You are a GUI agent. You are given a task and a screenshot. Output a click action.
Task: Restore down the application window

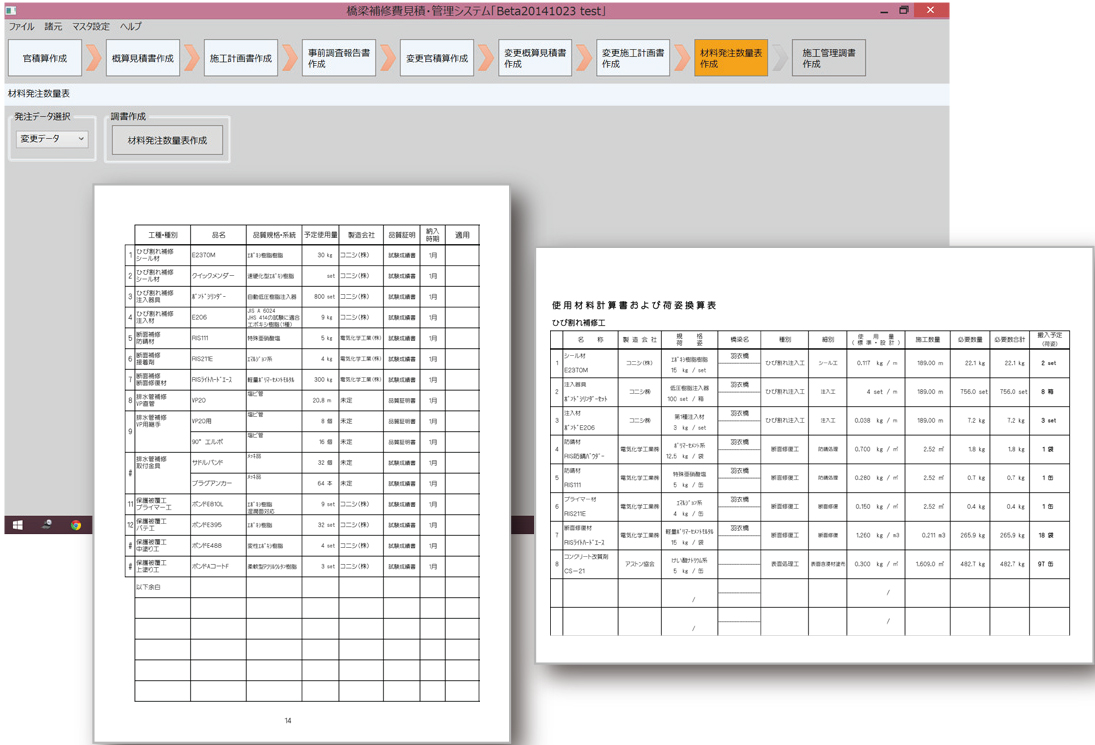903,10
